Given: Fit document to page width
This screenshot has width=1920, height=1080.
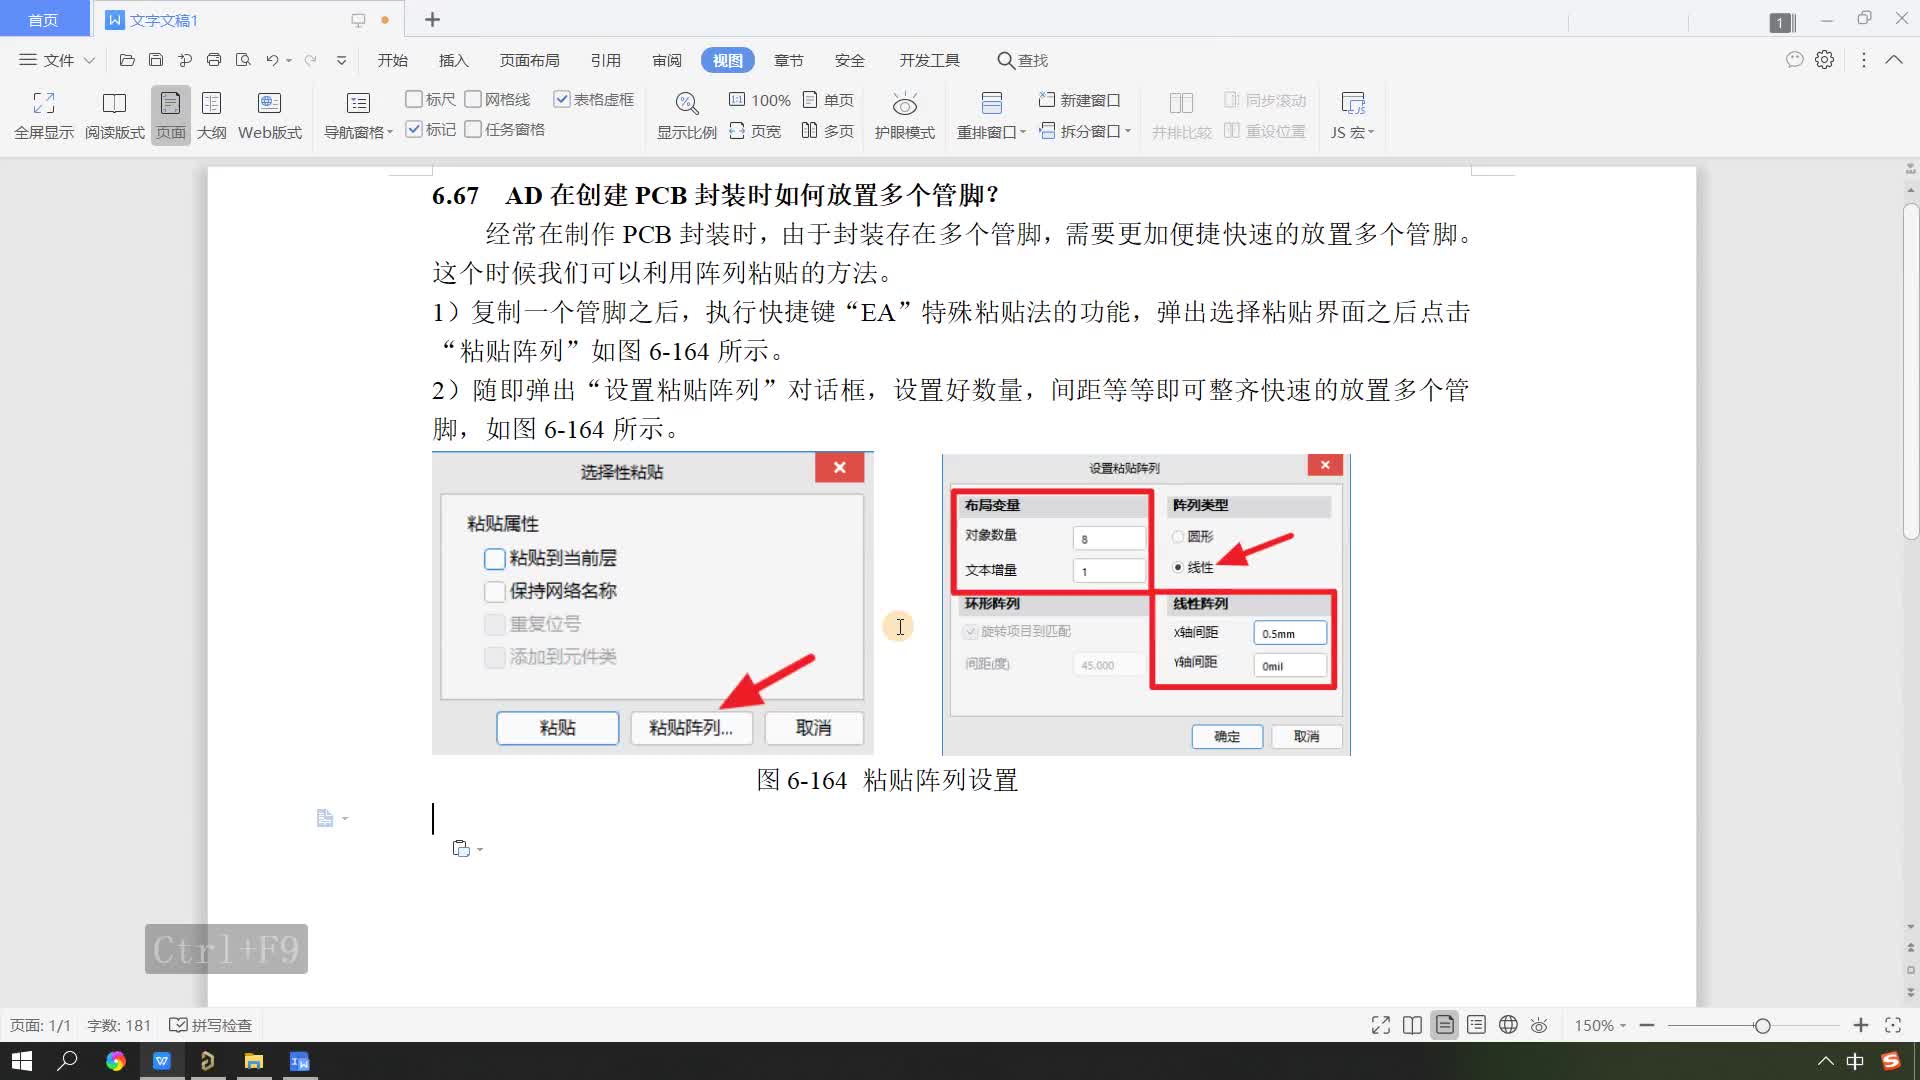Looking at the screenshot, I should coord(755,131).
